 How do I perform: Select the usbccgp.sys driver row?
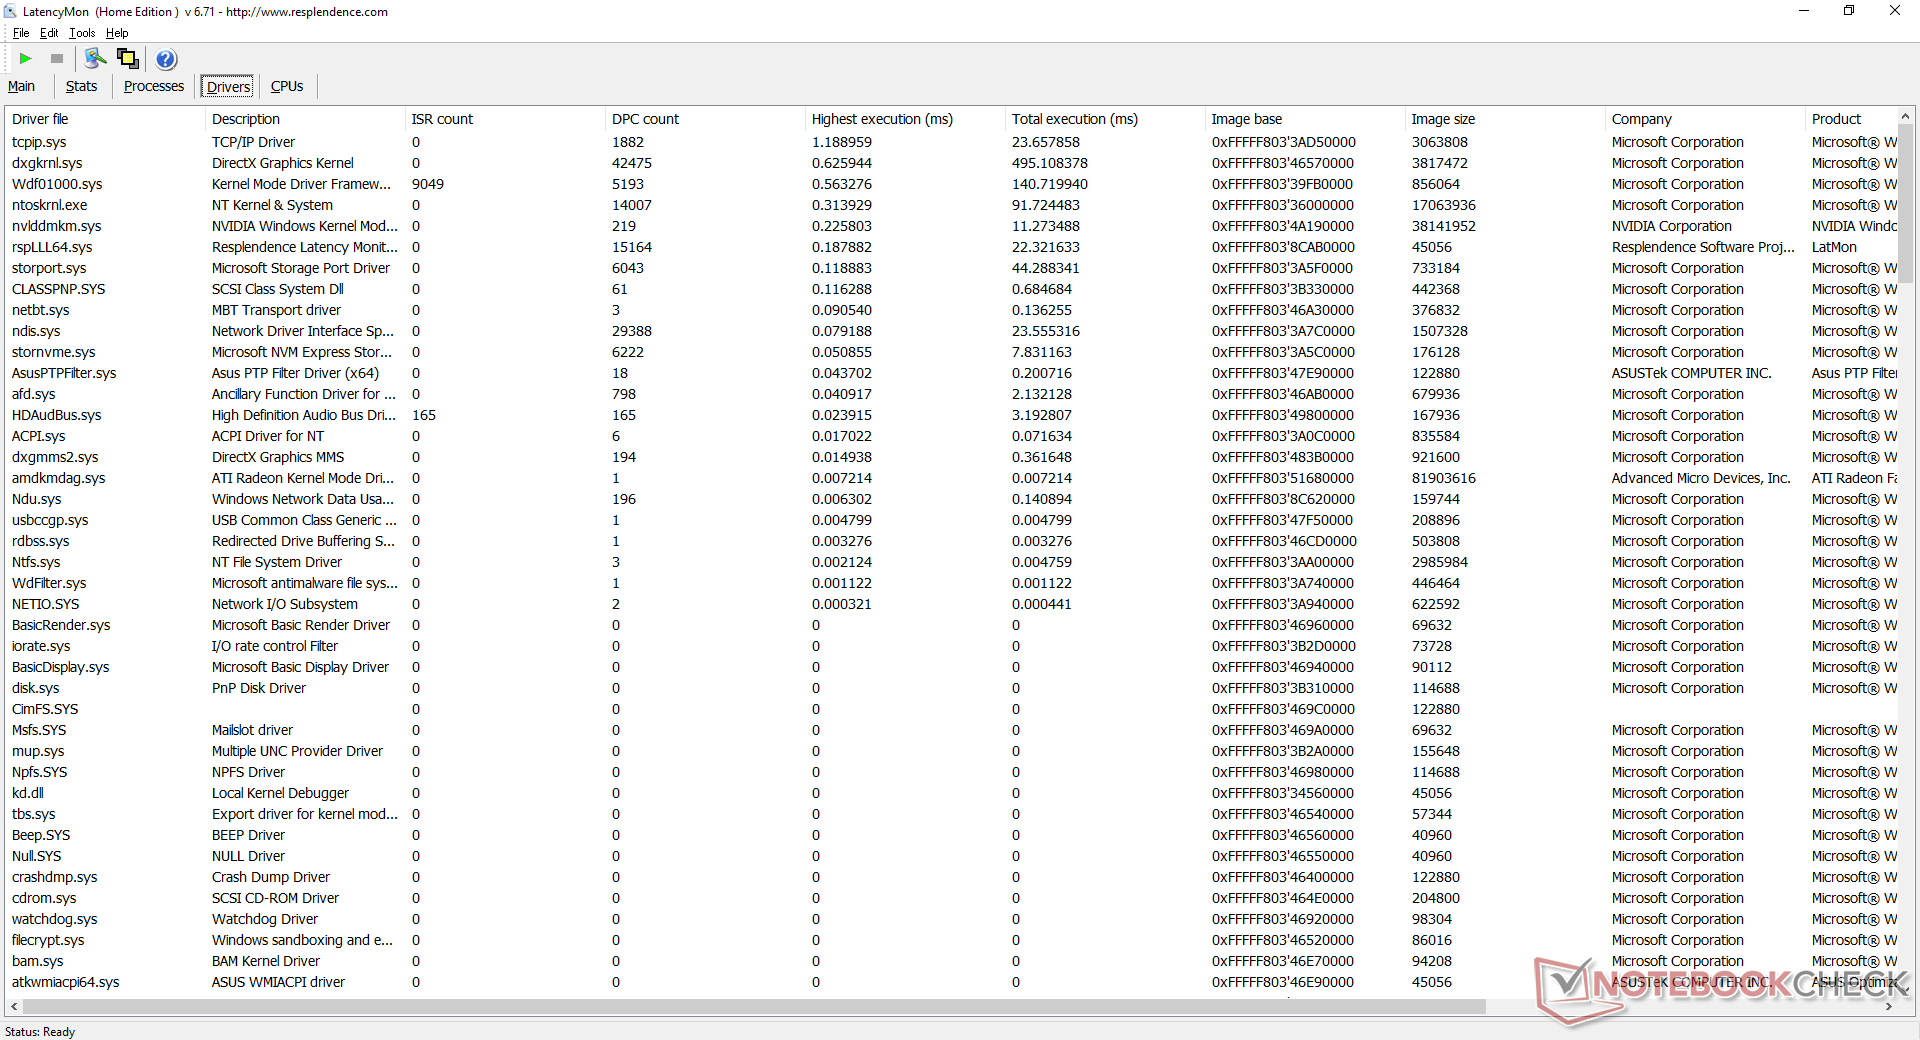(x=951, y=520)
